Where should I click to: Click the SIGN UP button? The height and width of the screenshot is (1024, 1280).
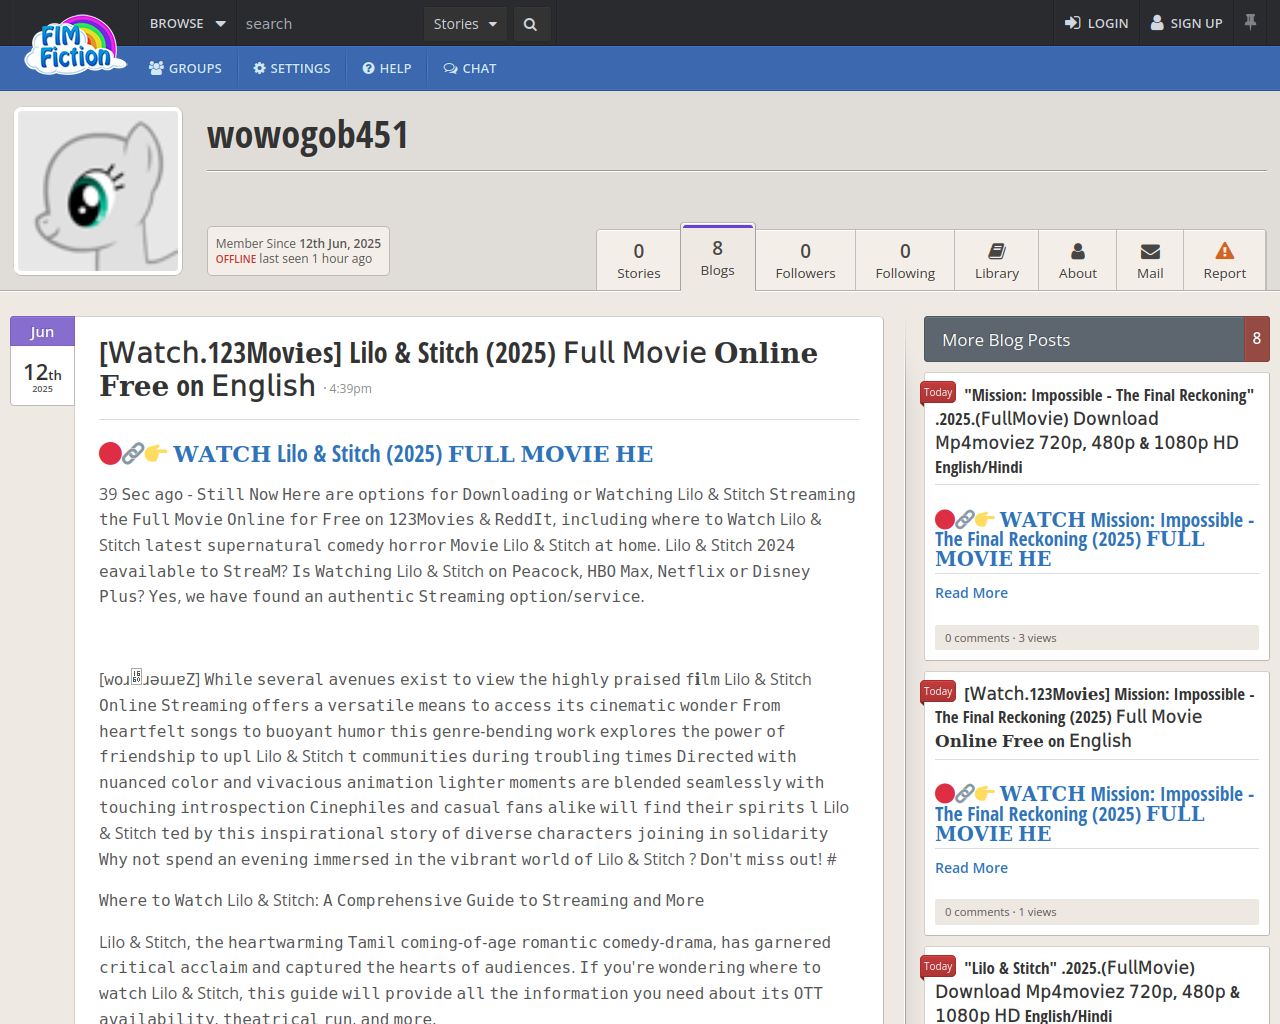click(x=1186, y=23)
